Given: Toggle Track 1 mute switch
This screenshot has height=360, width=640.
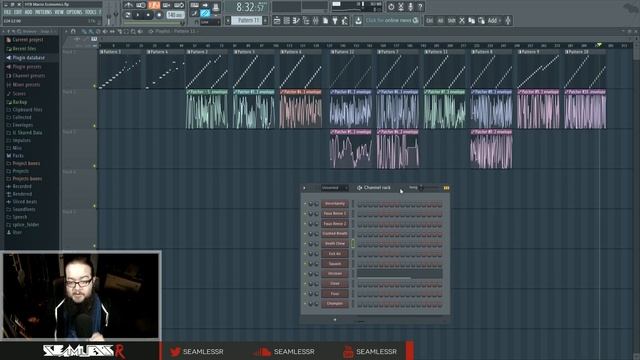Looking at the screenshot, I should (x=95, y=86).
